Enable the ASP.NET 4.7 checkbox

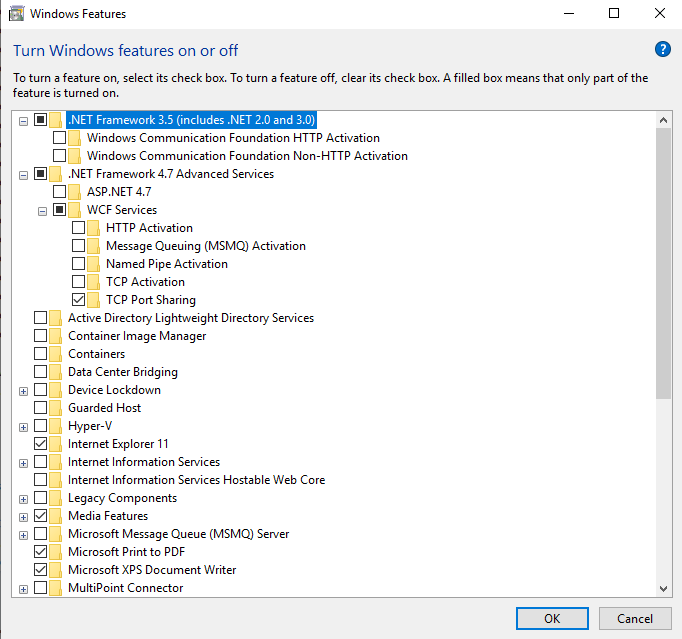tap(59, 191)
